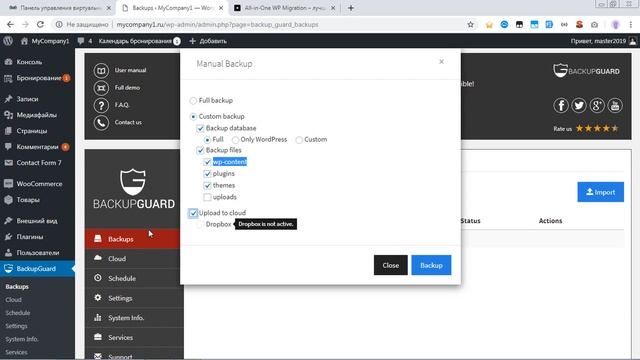This screenshot has height=360, width=640.
Task: Open Медиафайлы in WordPress sidebar
Action: (37, 115)
